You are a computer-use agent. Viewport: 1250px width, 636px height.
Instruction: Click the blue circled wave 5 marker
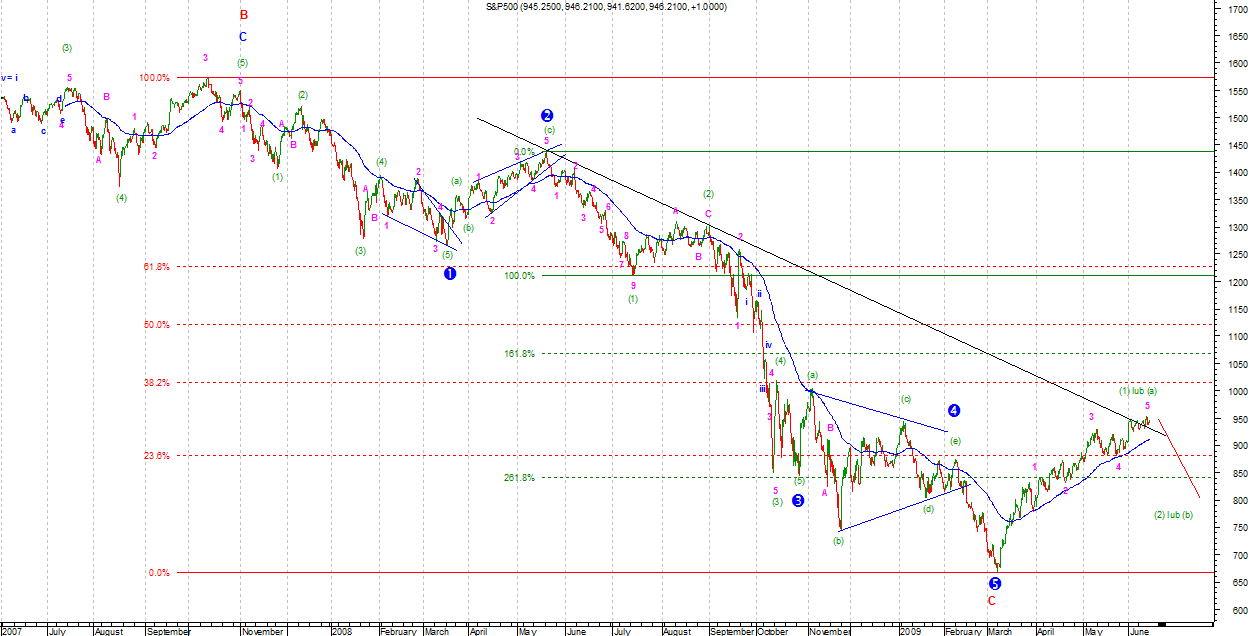coord(995,583)
